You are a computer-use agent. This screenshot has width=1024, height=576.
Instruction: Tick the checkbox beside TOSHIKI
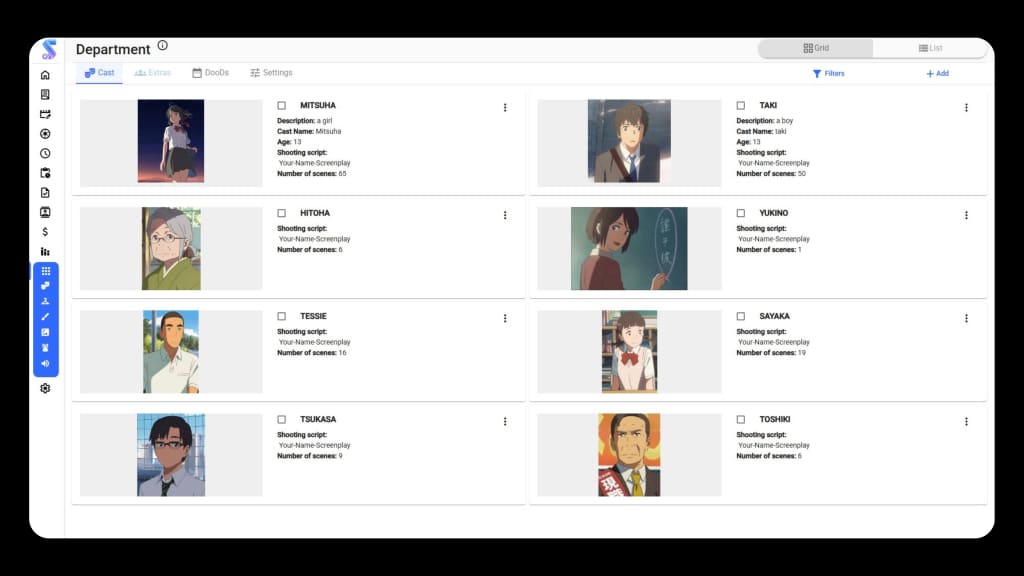[741, 419]
